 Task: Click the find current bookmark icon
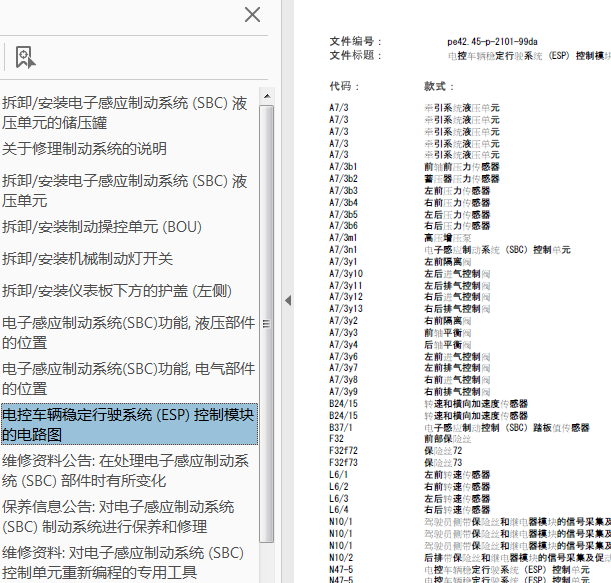[x=25, y=57]
